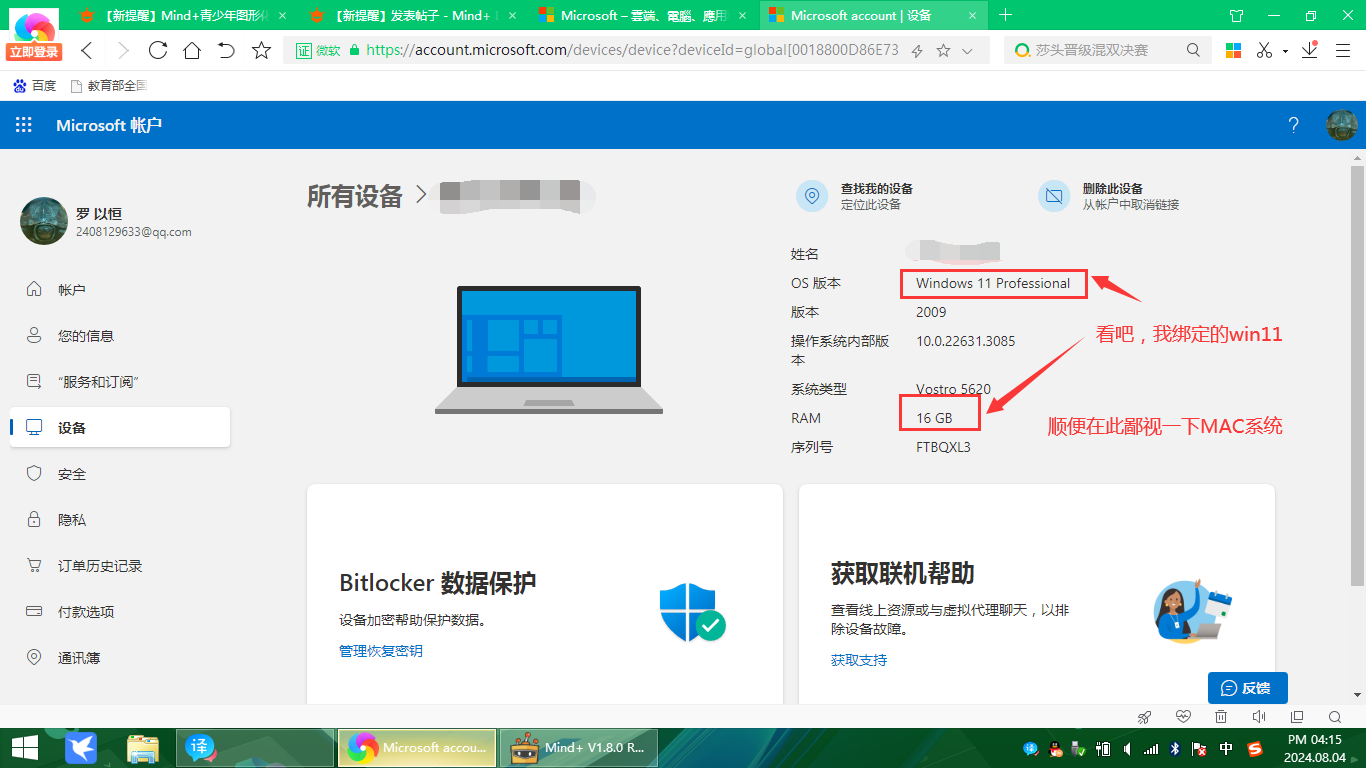The height and width of the screenshot is (768, 1366).
Task: Switch to the Microsoft – 雲端 browser tab
Action: [643, 15]
